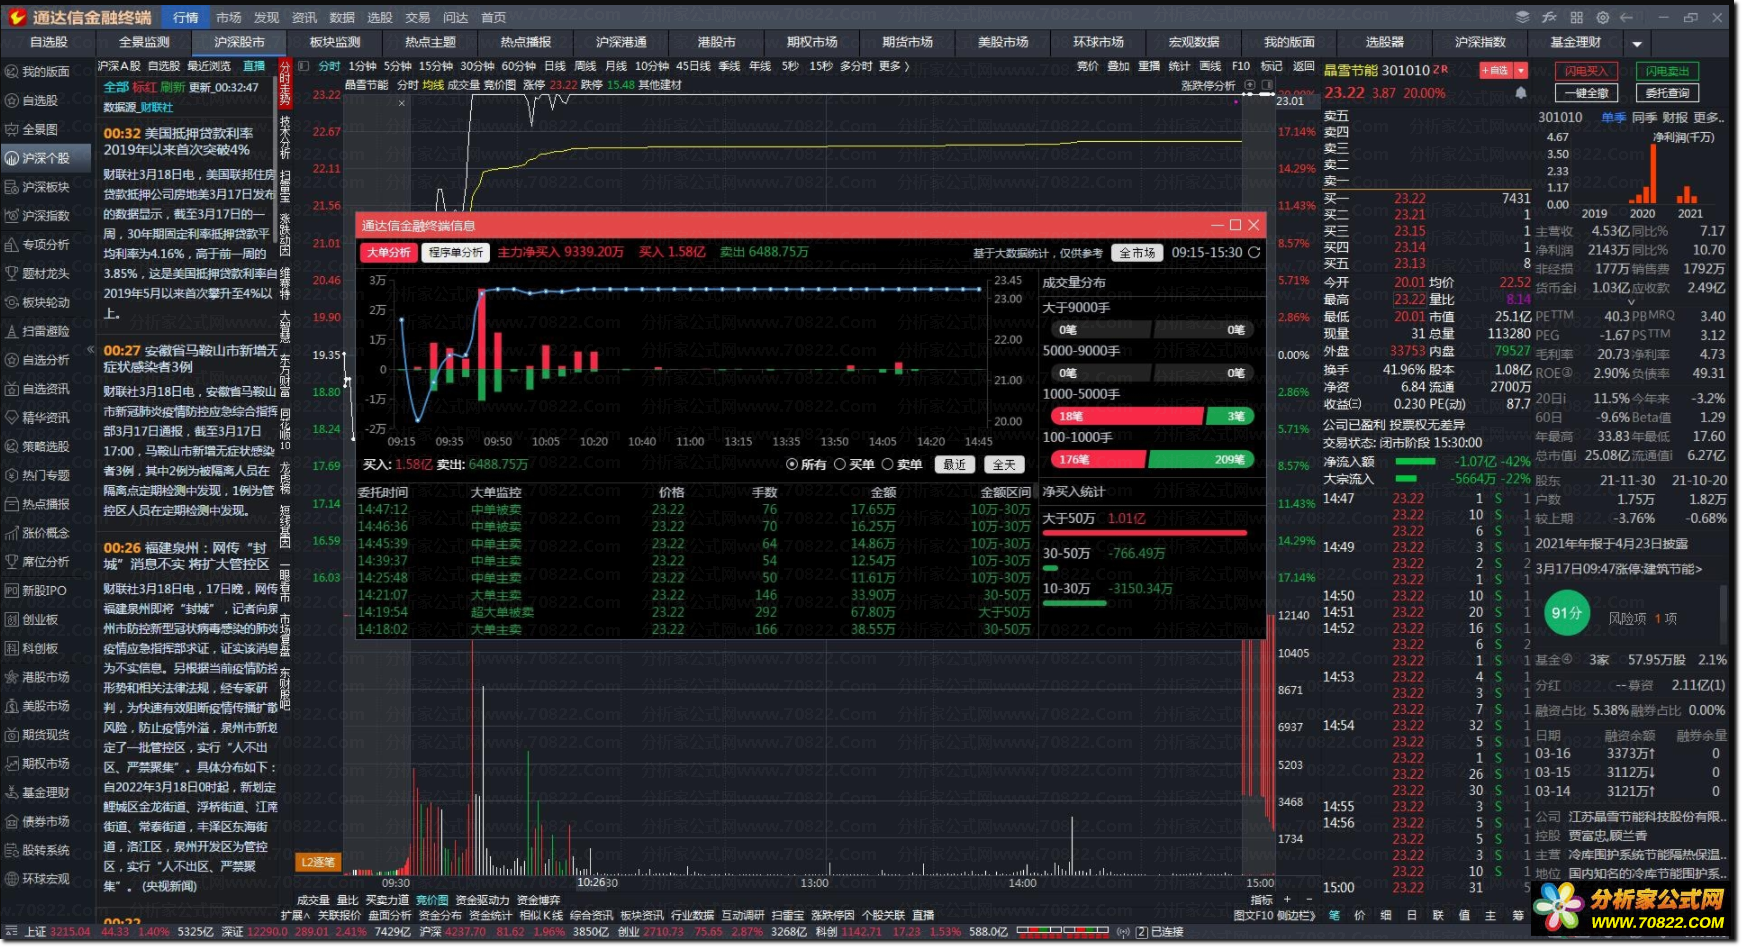Refresh the dialog with the circular arrow icon
Image resolution: width=1743 pixels, height=947 pixels.
(x=1254, y=252)
